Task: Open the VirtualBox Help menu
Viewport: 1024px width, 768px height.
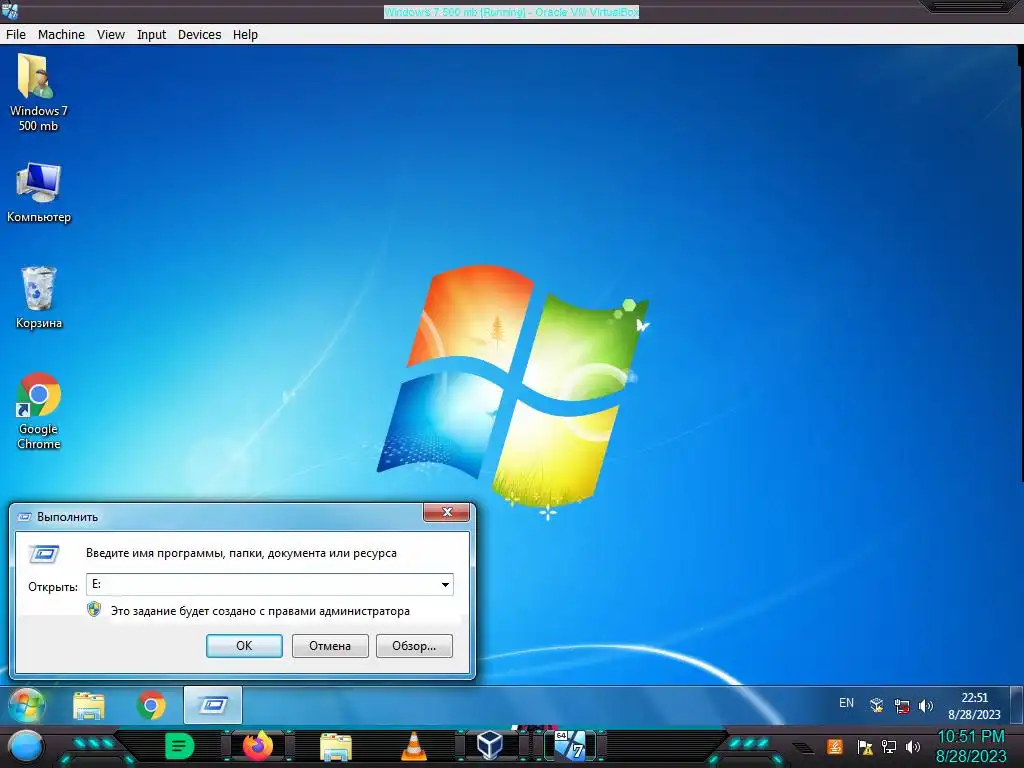Action: [x=246, y=35]
